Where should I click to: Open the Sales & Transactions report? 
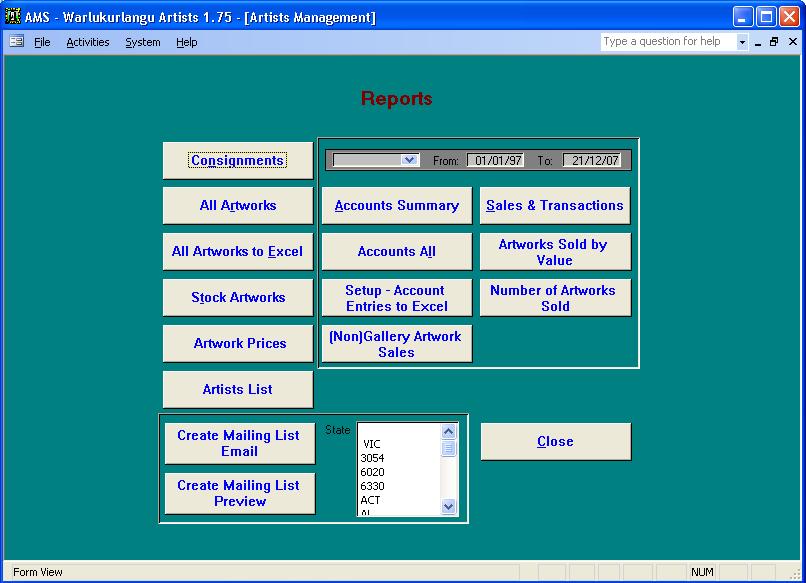click(555, 206)
